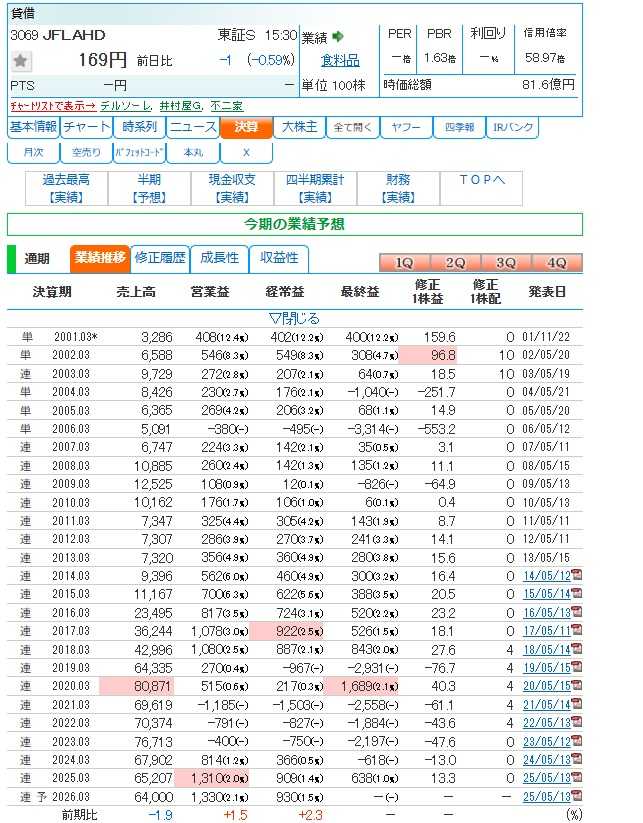643x823 pixels.
Task: Open the 基本情報 tab
Action: click(33, 127)
